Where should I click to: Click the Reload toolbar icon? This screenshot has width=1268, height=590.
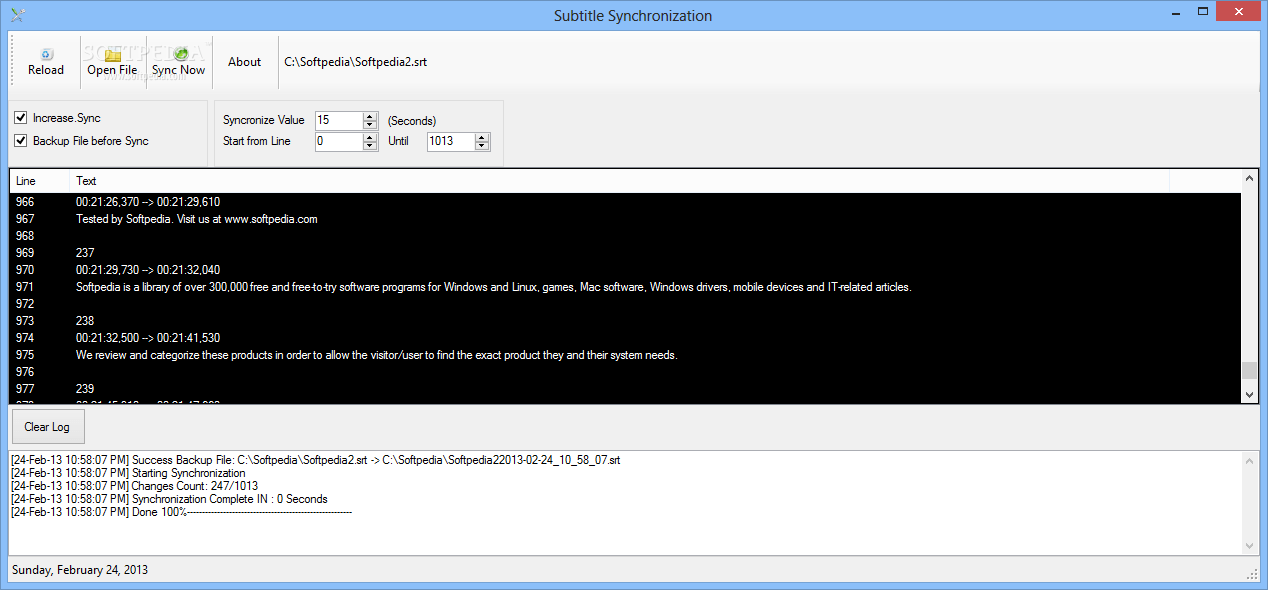[x=45, y=61]
